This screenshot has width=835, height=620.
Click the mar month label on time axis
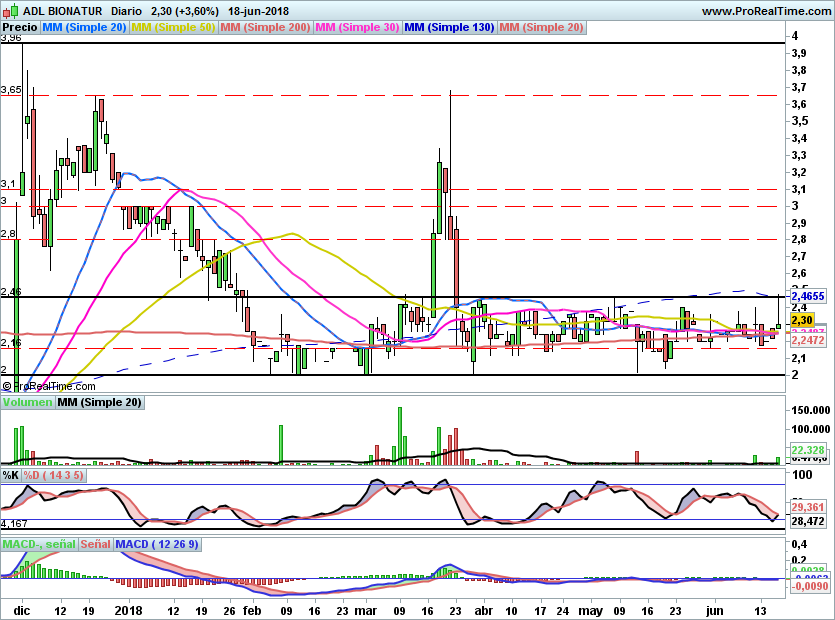(366, 611)
